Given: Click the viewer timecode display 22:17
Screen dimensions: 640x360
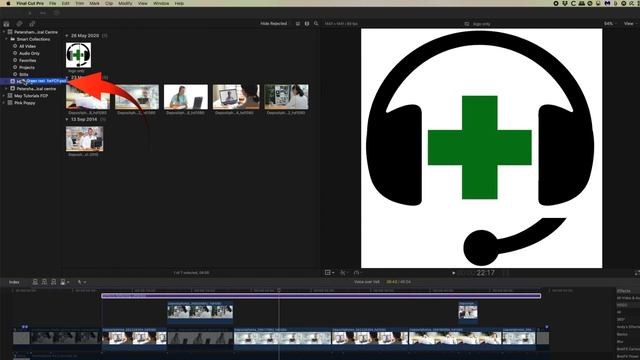Looking at the screenshot, I should pos(485,273).
